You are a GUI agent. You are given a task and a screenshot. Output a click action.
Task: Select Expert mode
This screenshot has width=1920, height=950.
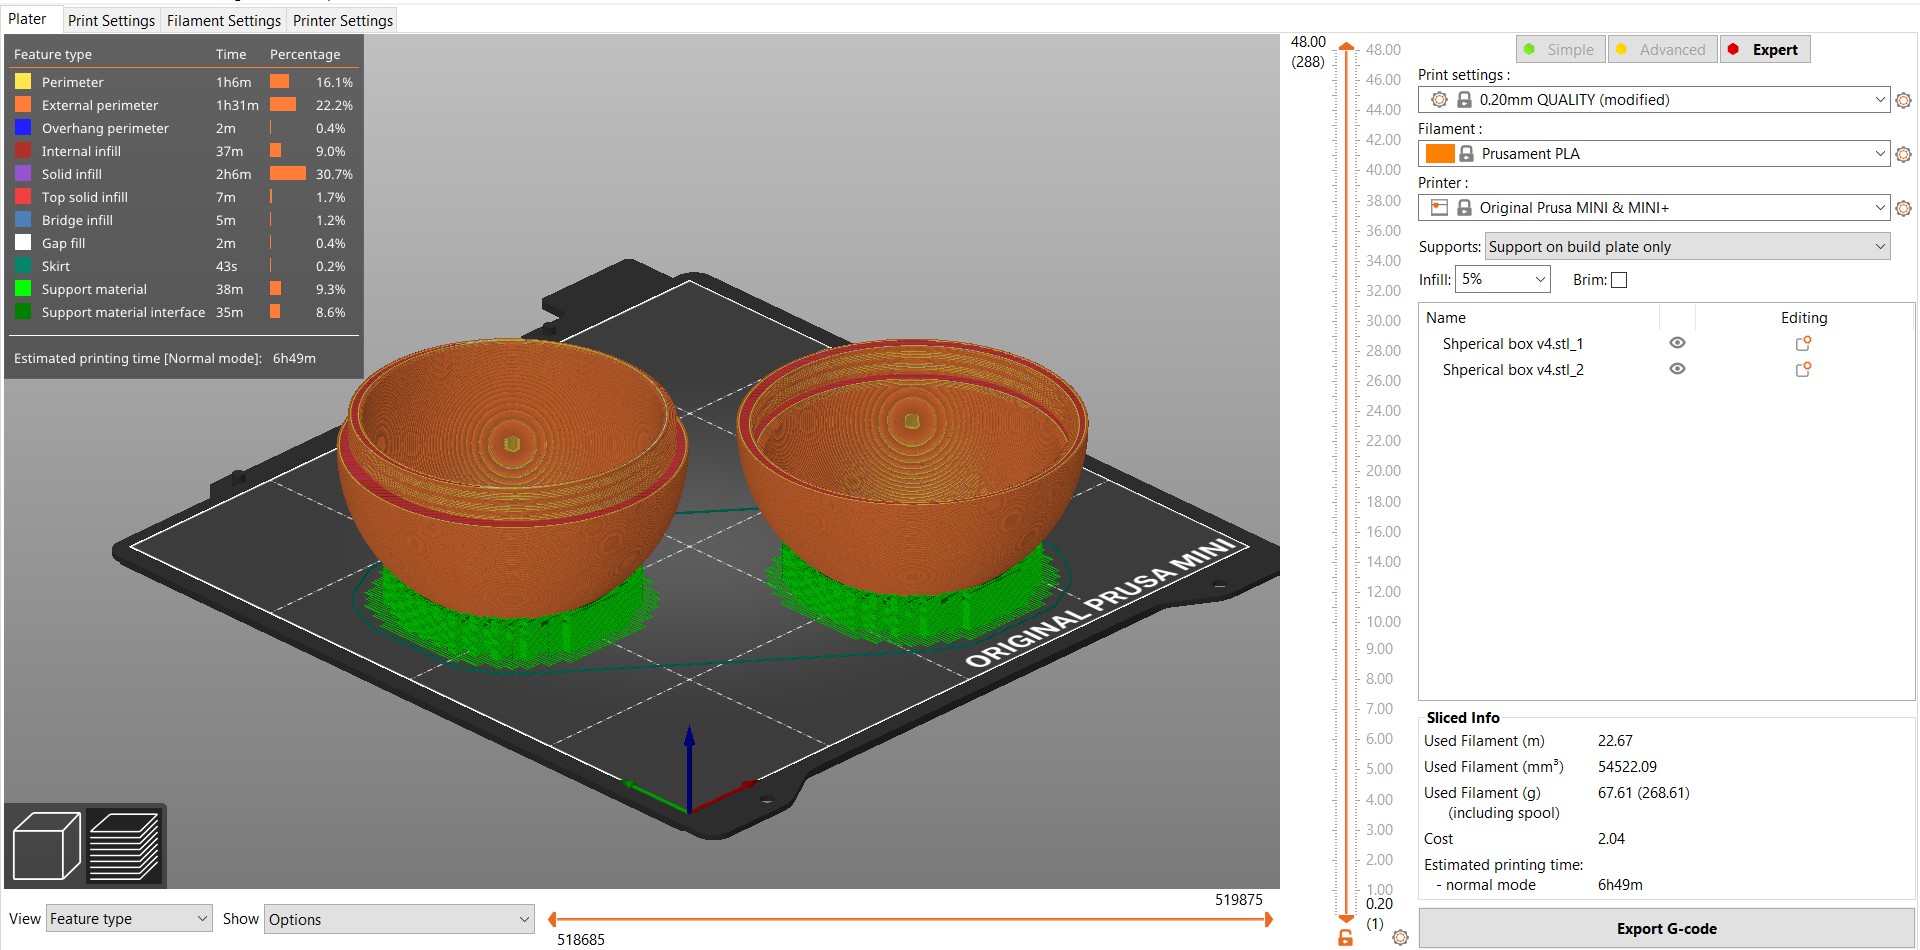click(x=1765, y=49)
